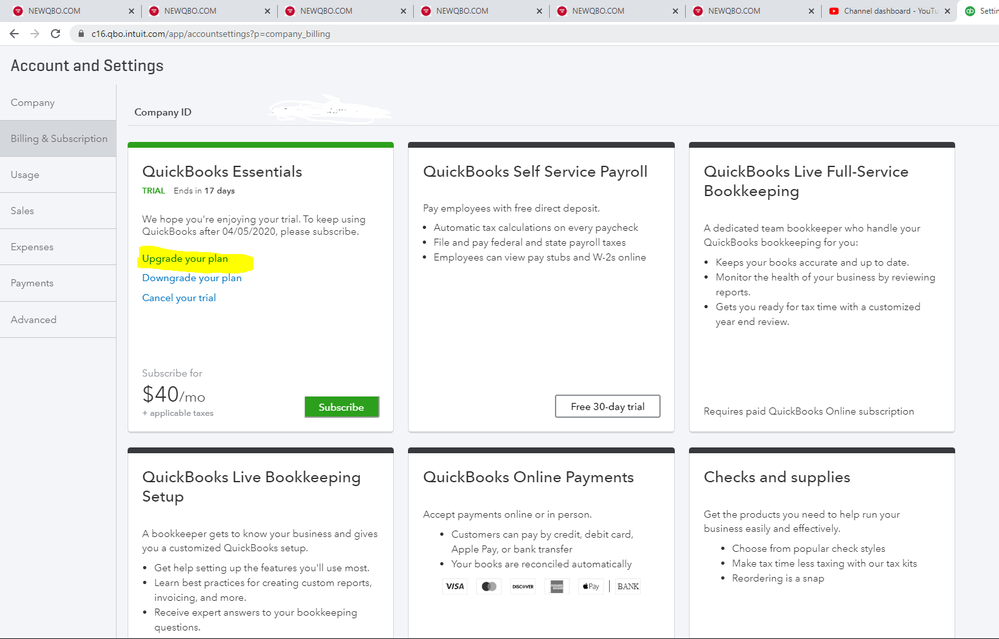
Task: Click the $40/mo price text
Action: 173,394
